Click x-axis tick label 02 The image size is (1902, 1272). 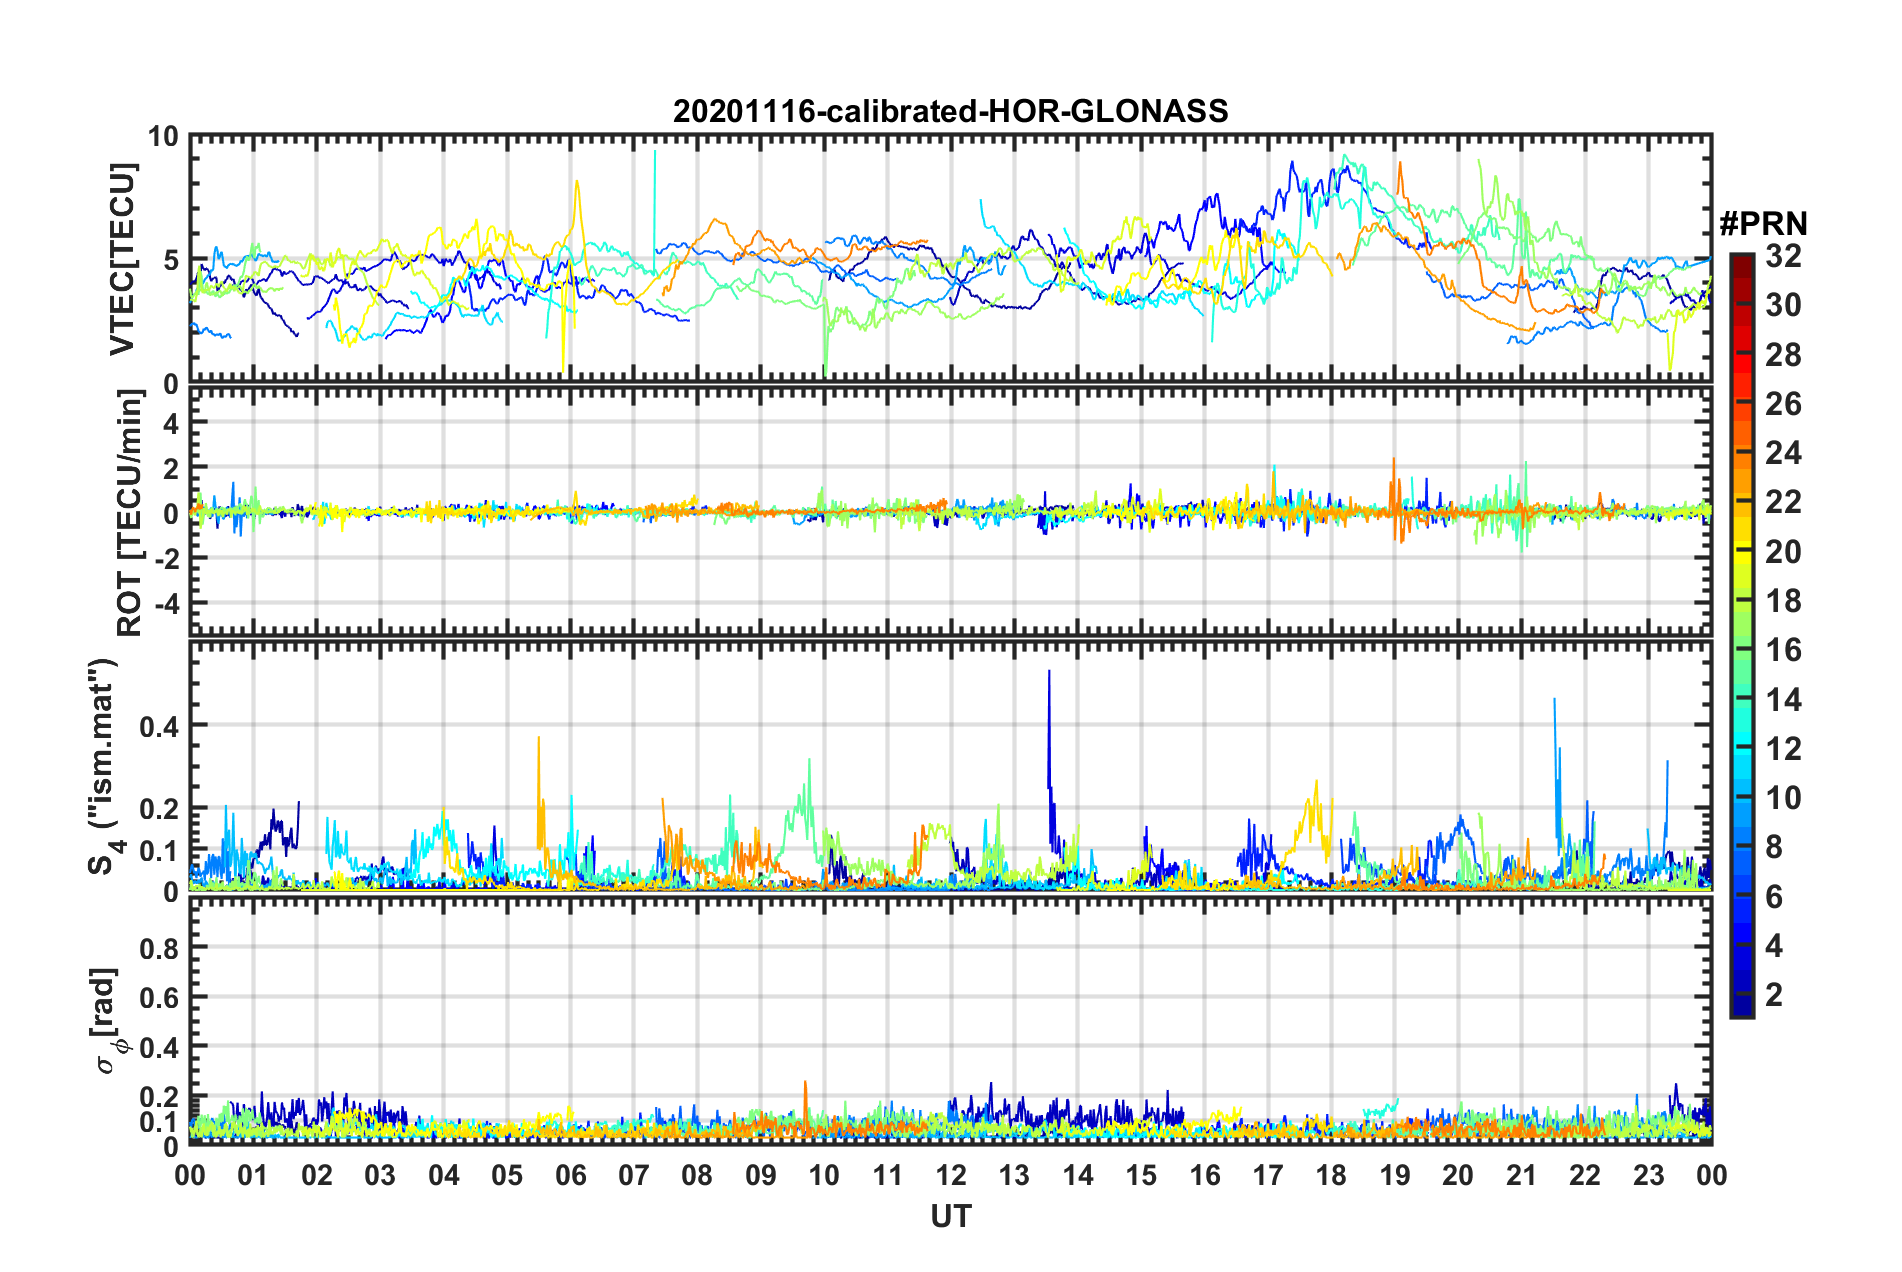coord(317,1175)
